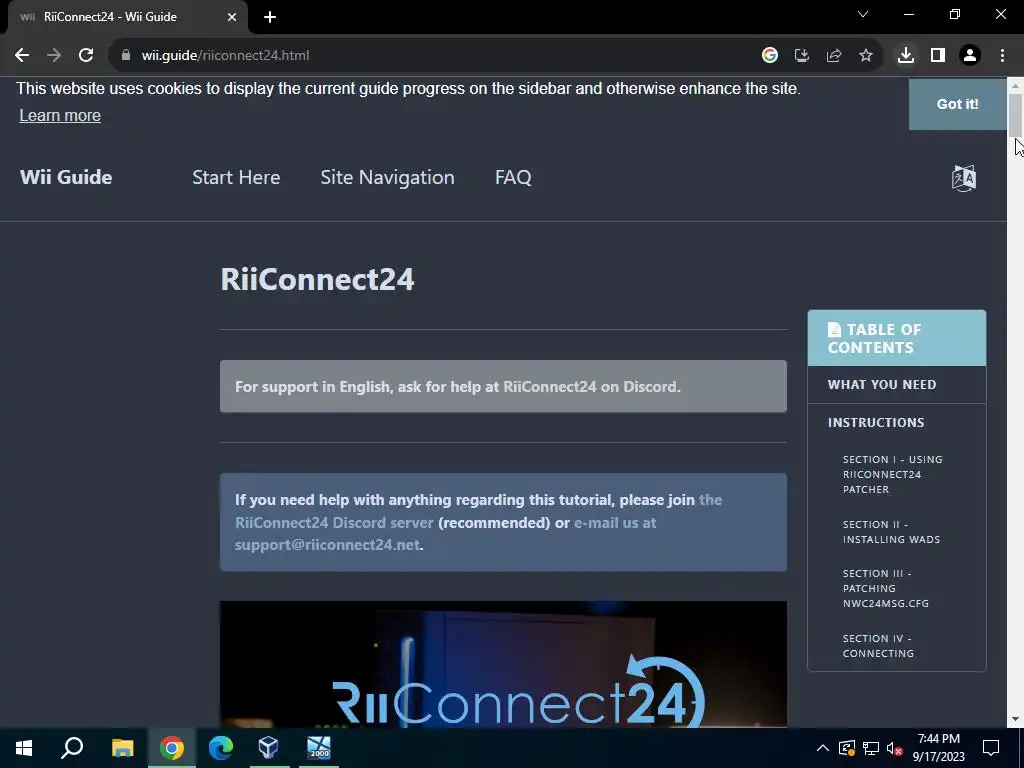Image resolution: width=1024 pixels, height=768 pixels.
Task: Open the site language translation icon
Action: pos(964,178)
